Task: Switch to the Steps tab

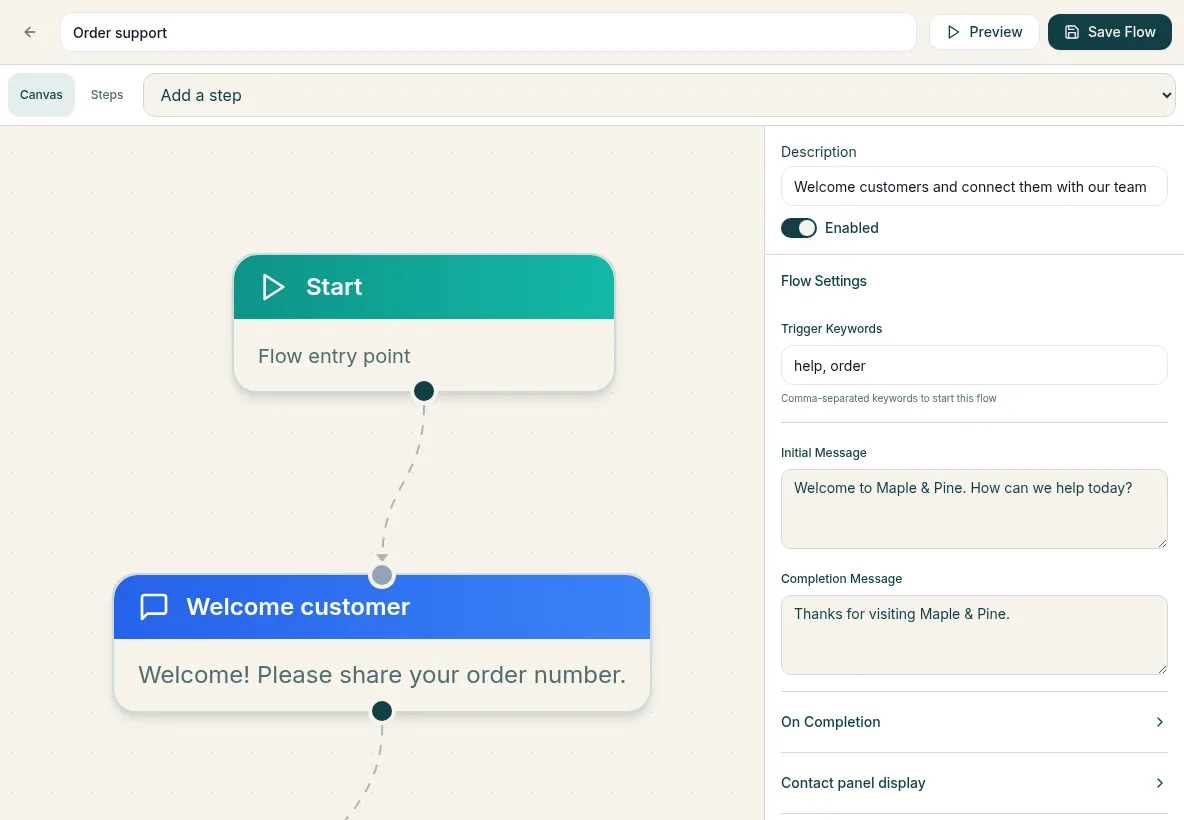Action: [x=106, y=94]
